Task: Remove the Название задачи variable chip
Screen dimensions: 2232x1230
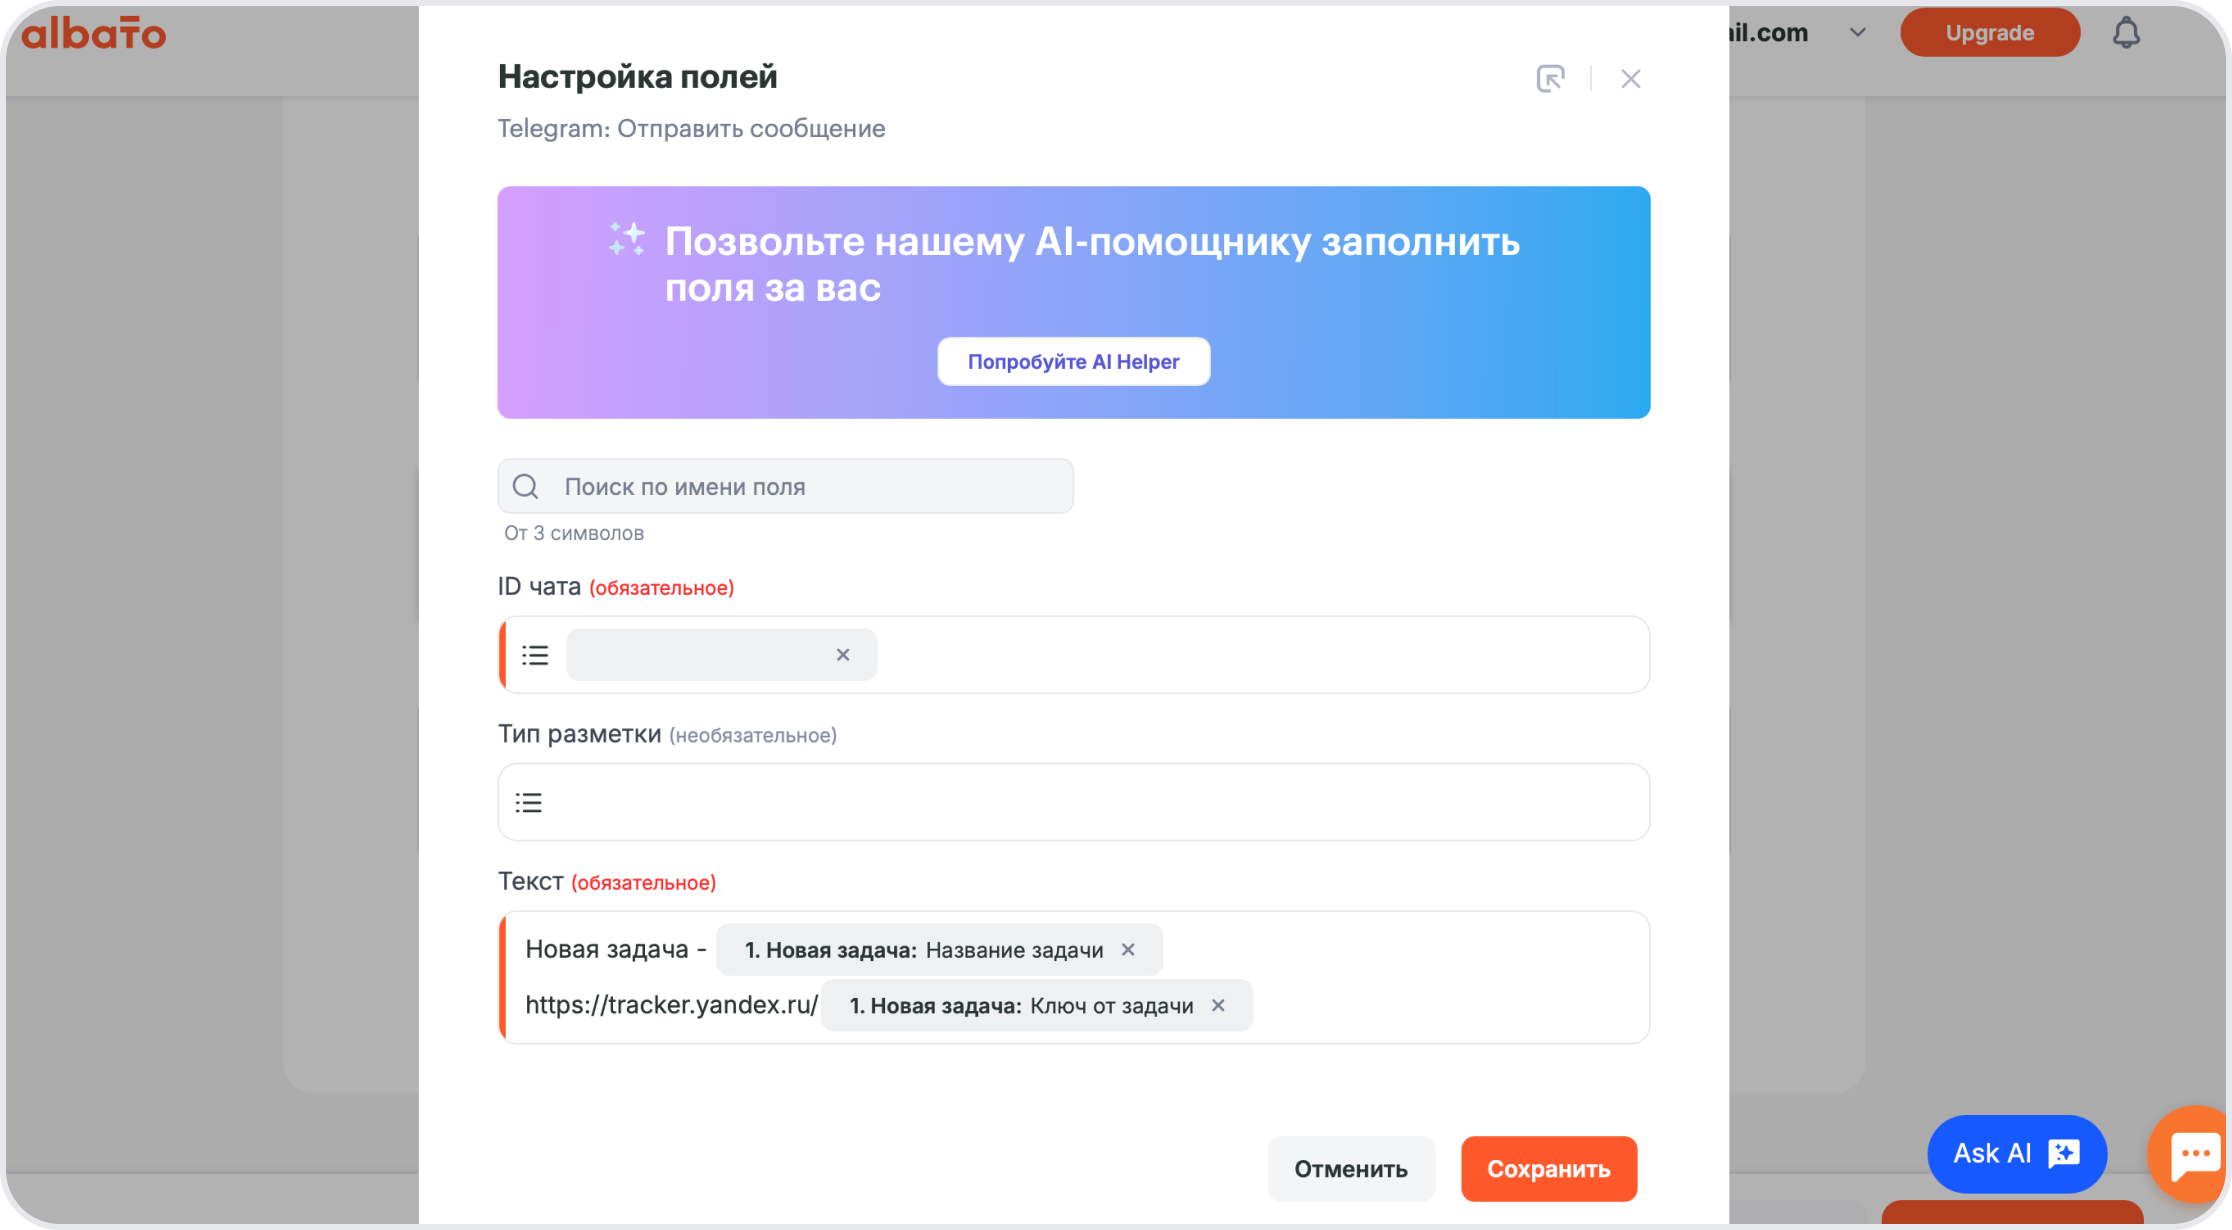Action: tap(1128, 950)
